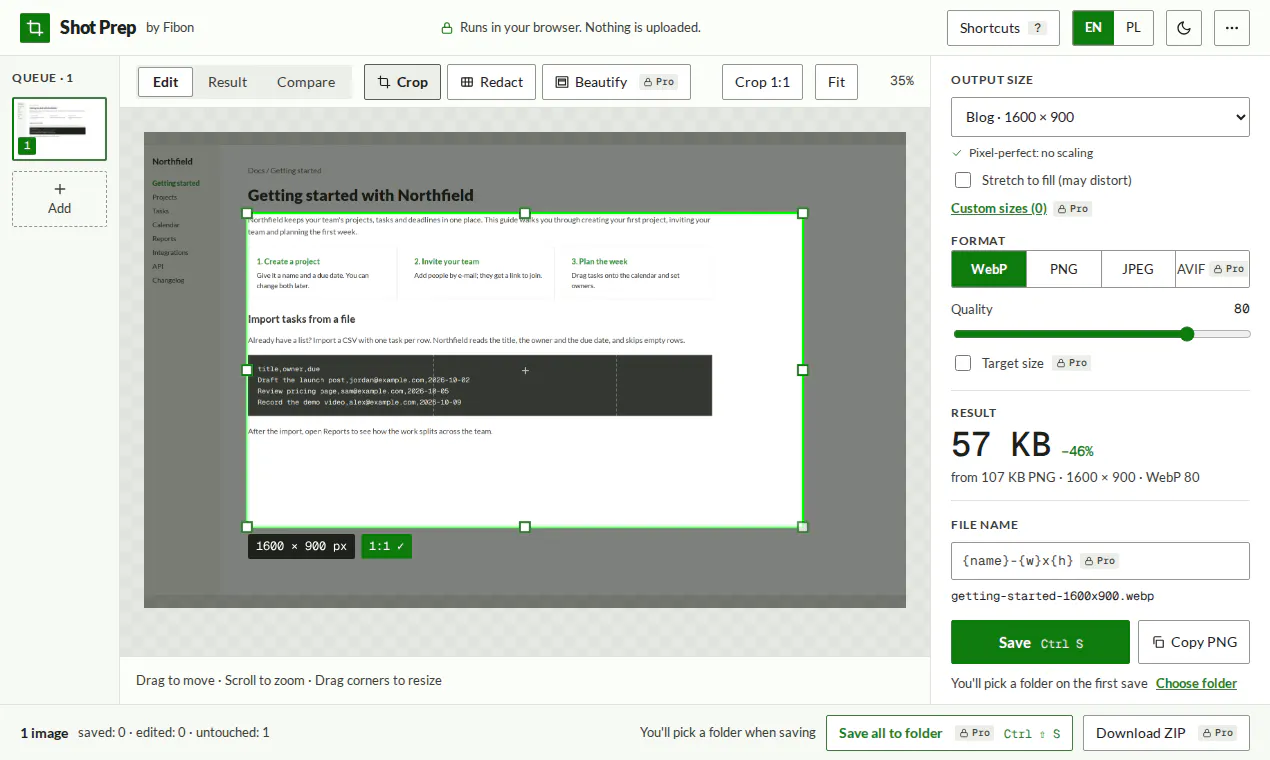Open the Output Size dropdown
This screenshot has width=1270, height=760.
[x=1100, y=117]
